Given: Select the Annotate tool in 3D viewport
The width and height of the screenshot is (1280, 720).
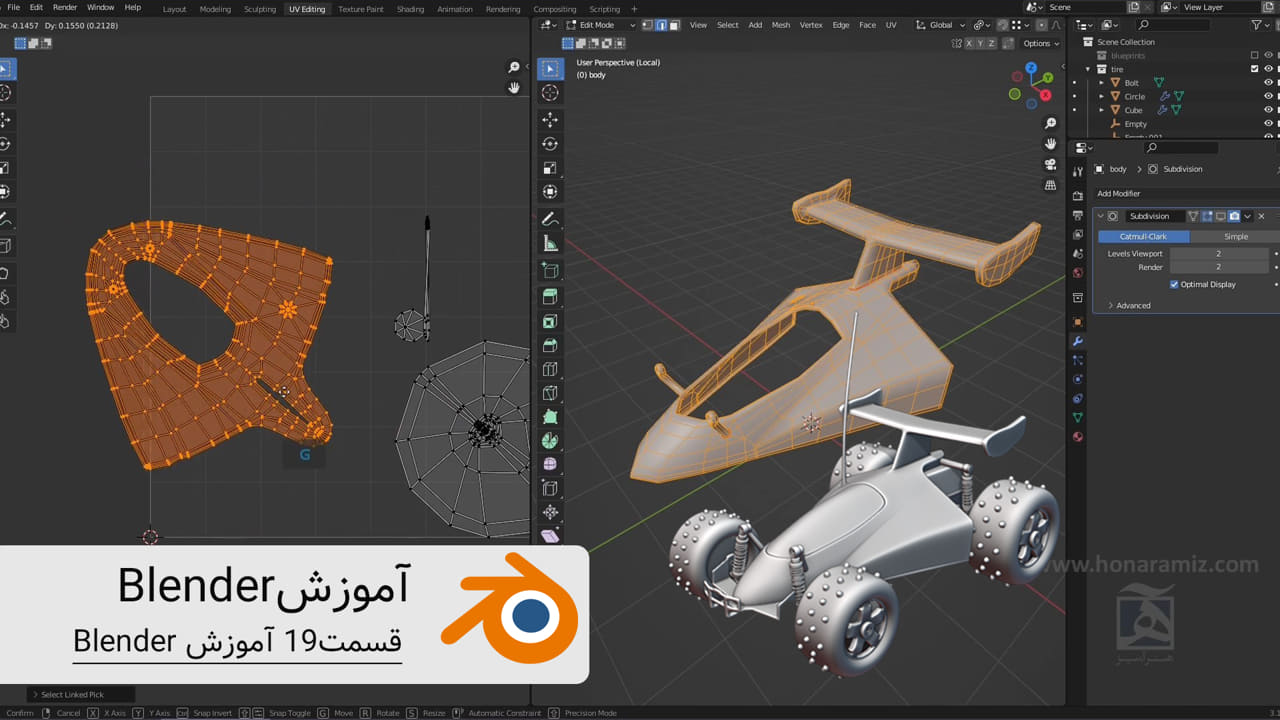Looking at the screenshot, I should tap(550, 219).
